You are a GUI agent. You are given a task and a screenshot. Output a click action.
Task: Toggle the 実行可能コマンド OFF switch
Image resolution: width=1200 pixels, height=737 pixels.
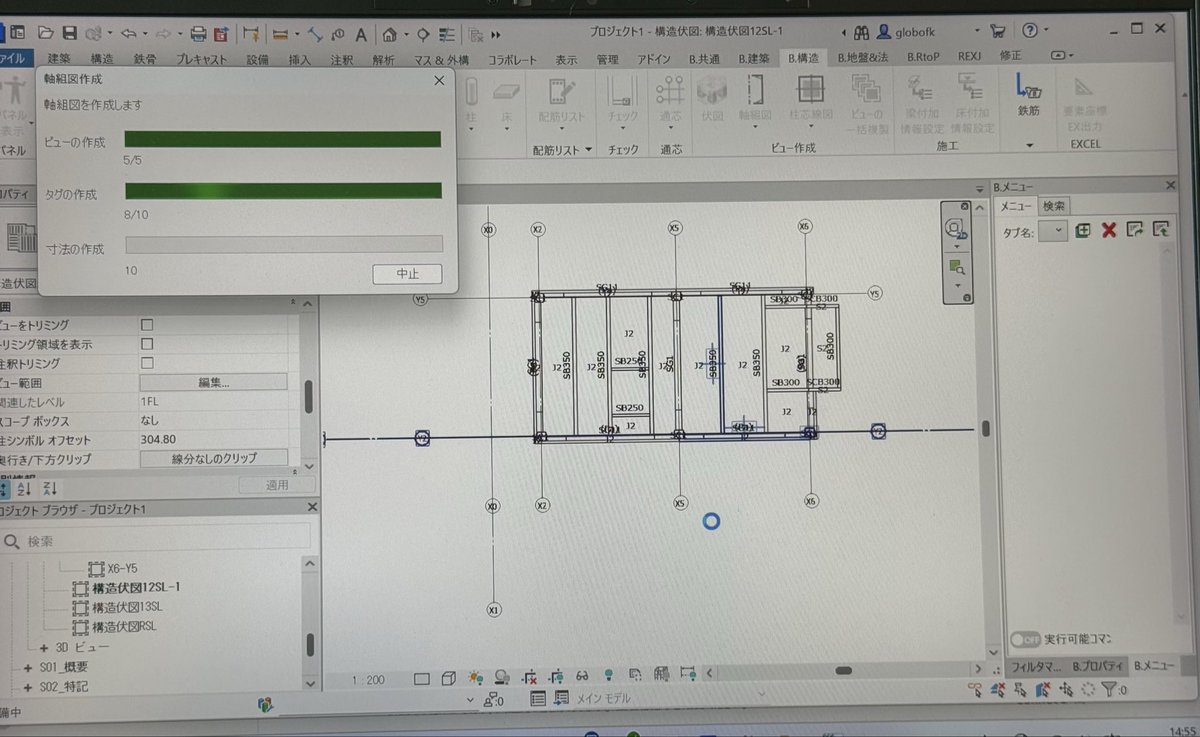tap(1024, 639)
